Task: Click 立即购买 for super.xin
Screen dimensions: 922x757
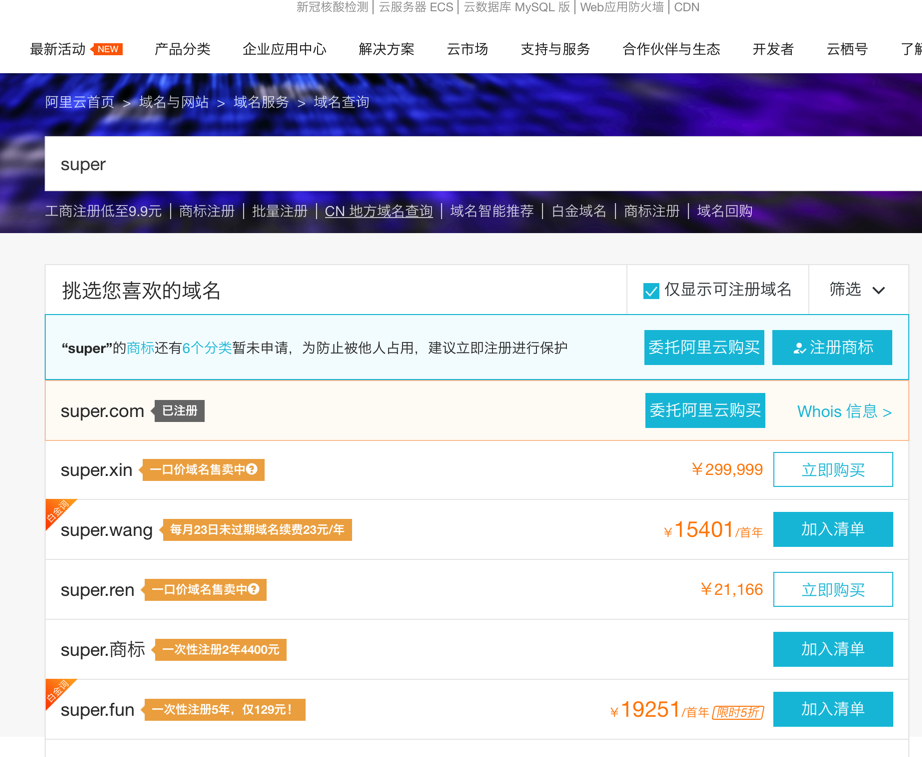Action: [833, 469]
